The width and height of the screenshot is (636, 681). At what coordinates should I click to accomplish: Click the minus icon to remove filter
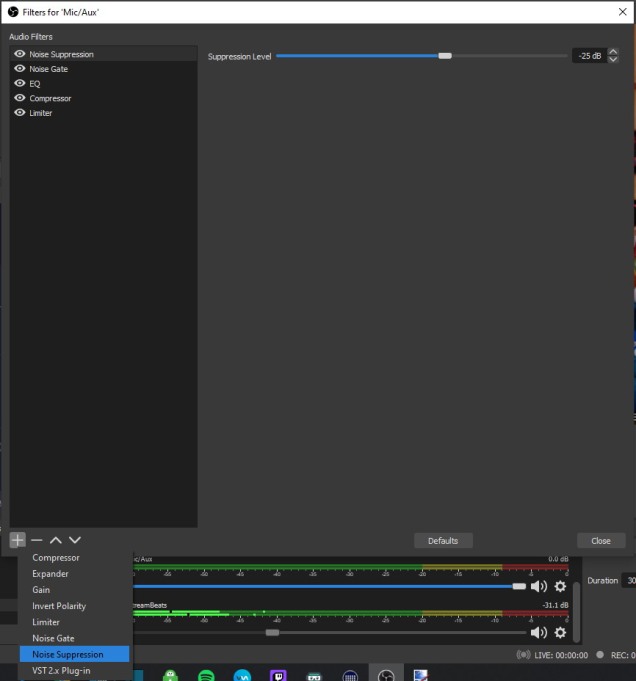click(x=37, y=540)
